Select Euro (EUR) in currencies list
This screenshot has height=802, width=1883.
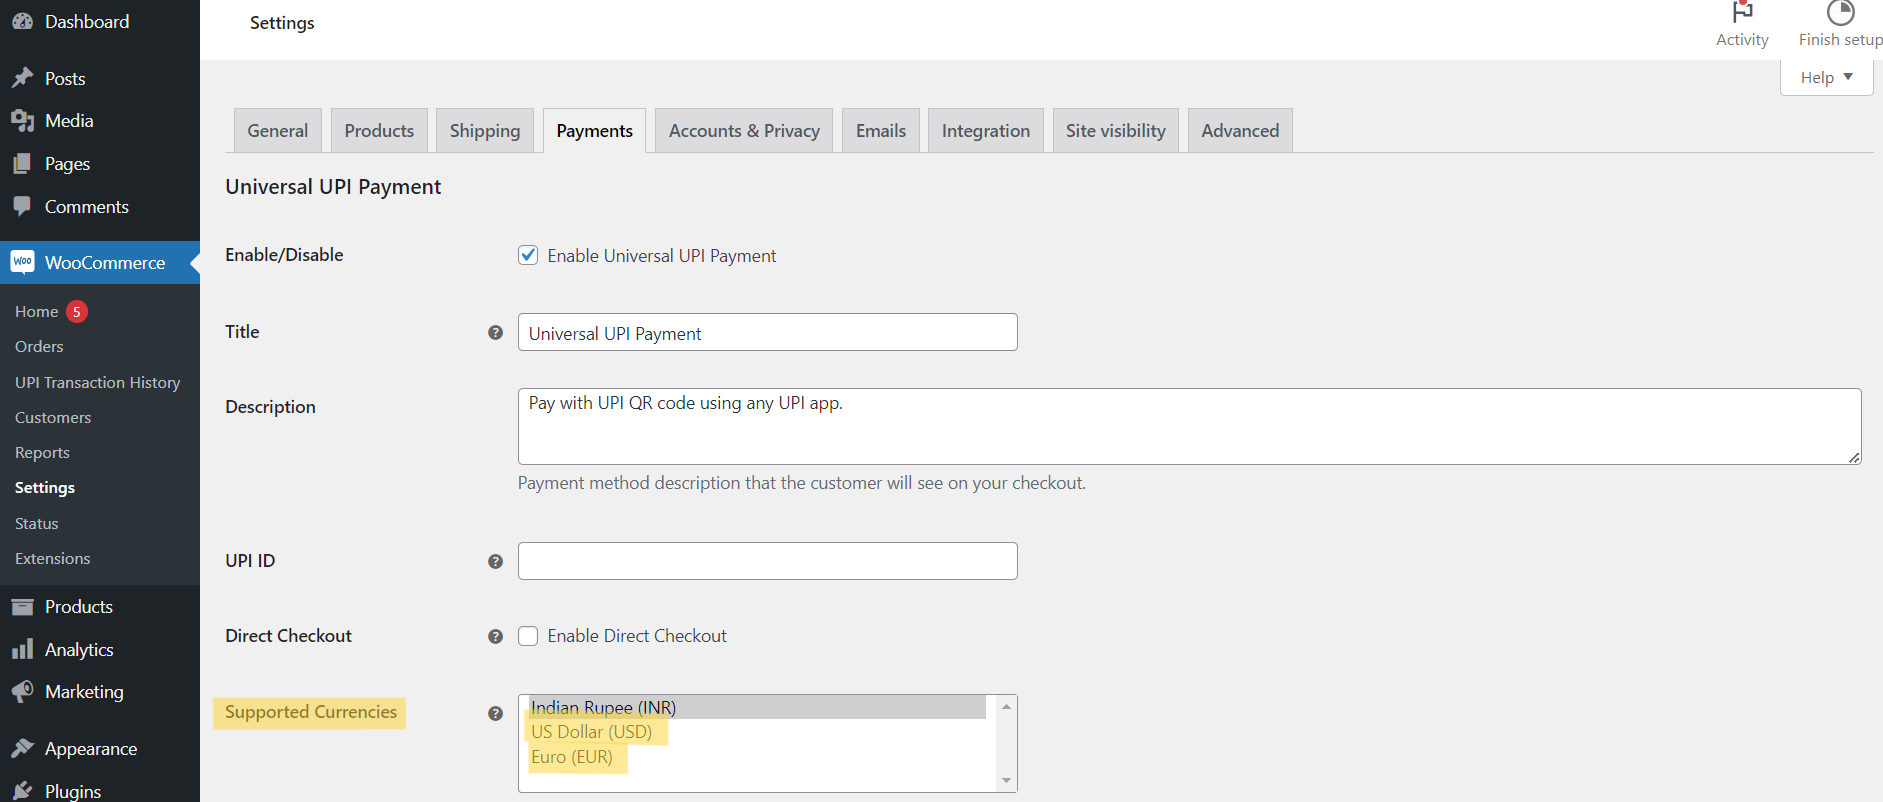pos(756,757)
